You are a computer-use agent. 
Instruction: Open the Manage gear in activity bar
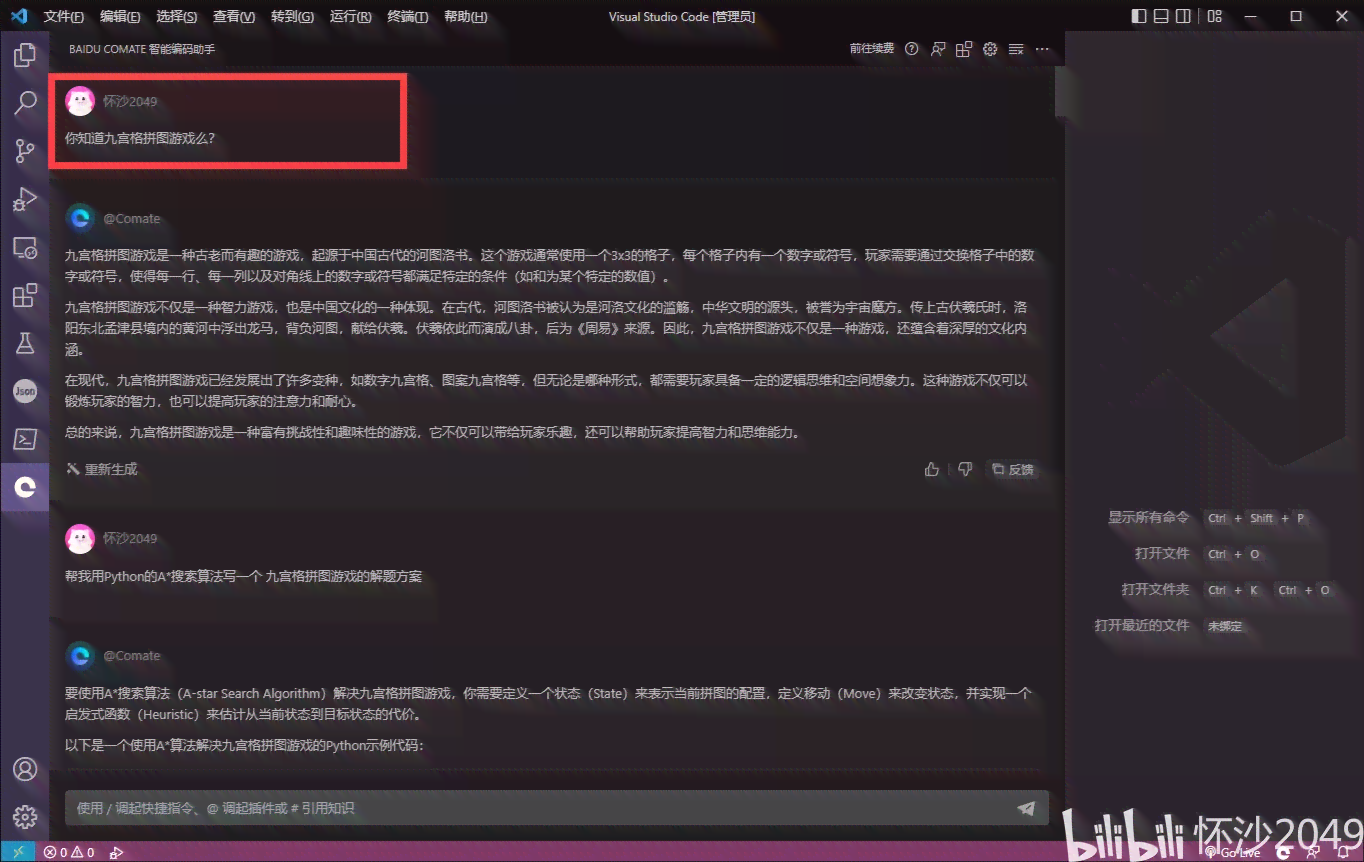[25, 817]
